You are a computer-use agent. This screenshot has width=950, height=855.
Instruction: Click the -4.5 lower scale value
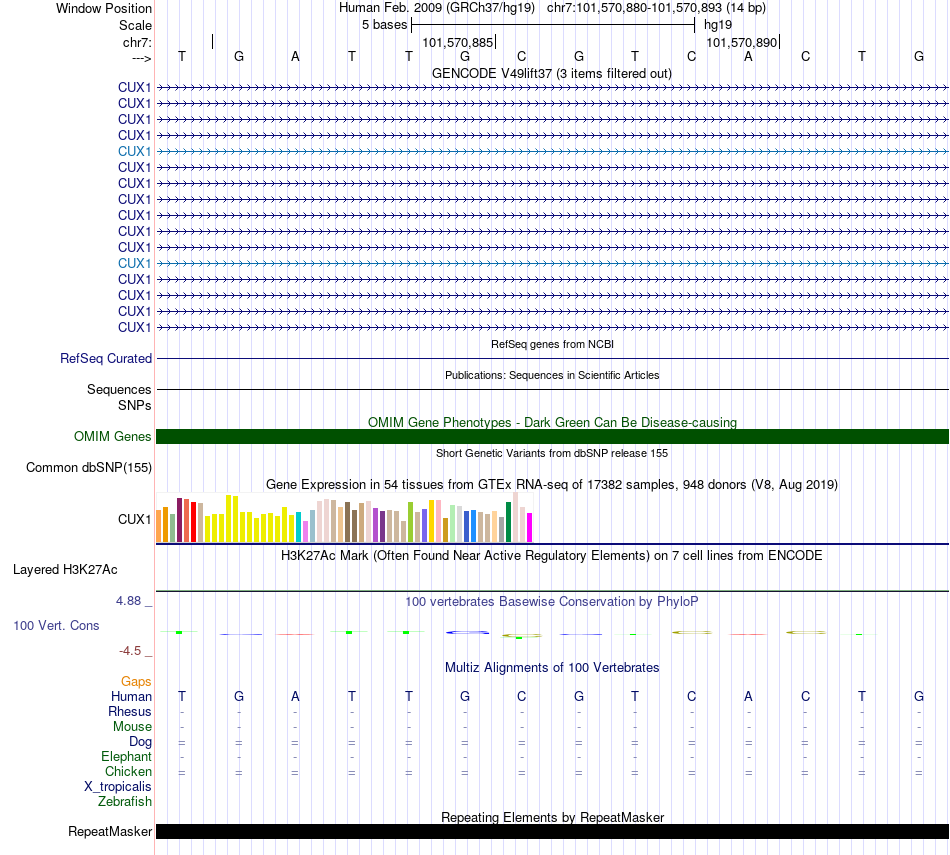coord(130,651)
